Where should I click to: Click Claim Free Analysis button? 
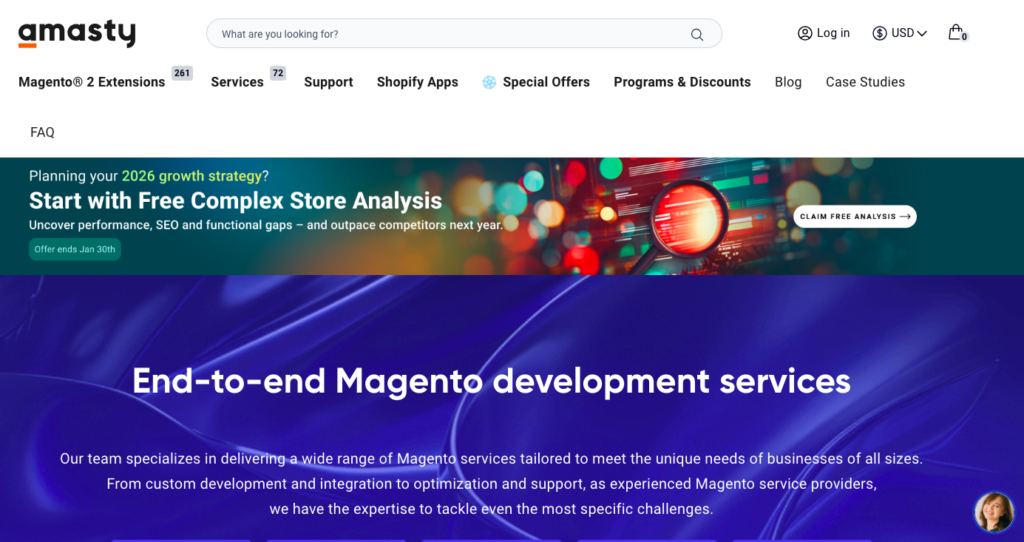click(x=855, y=217)
